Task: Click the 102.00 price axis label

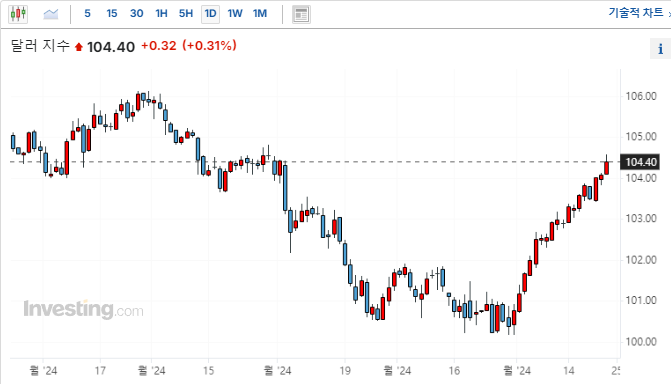Action: tap(641, 259)
